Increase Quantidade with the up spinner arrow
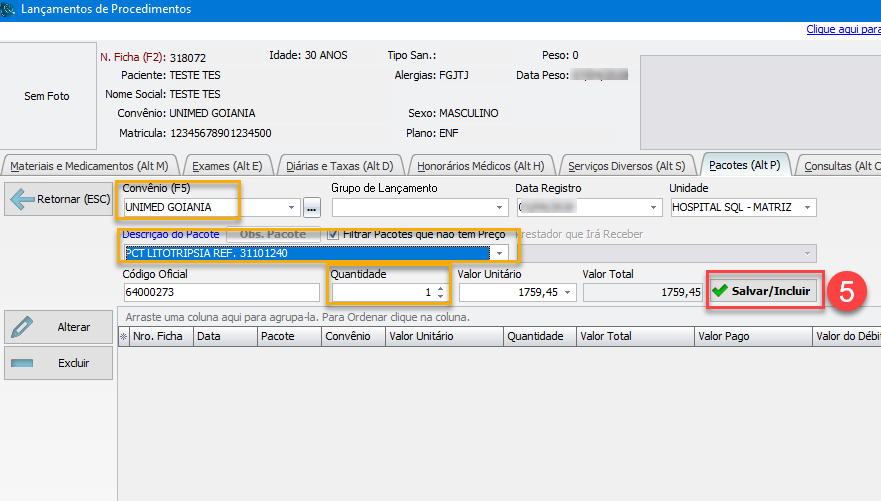 (x=440, y=288)
